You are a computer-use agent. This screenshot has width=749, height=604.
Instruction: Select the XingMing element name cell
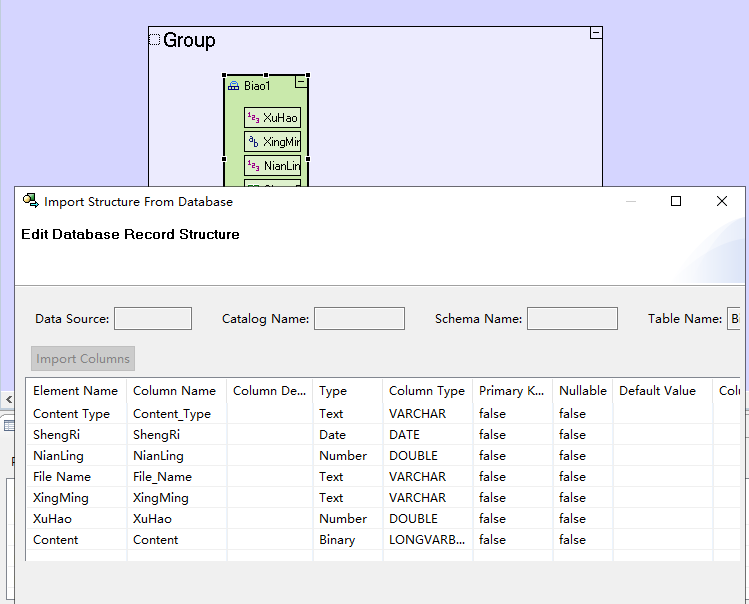pyautogui.click(x=76, y=497)
